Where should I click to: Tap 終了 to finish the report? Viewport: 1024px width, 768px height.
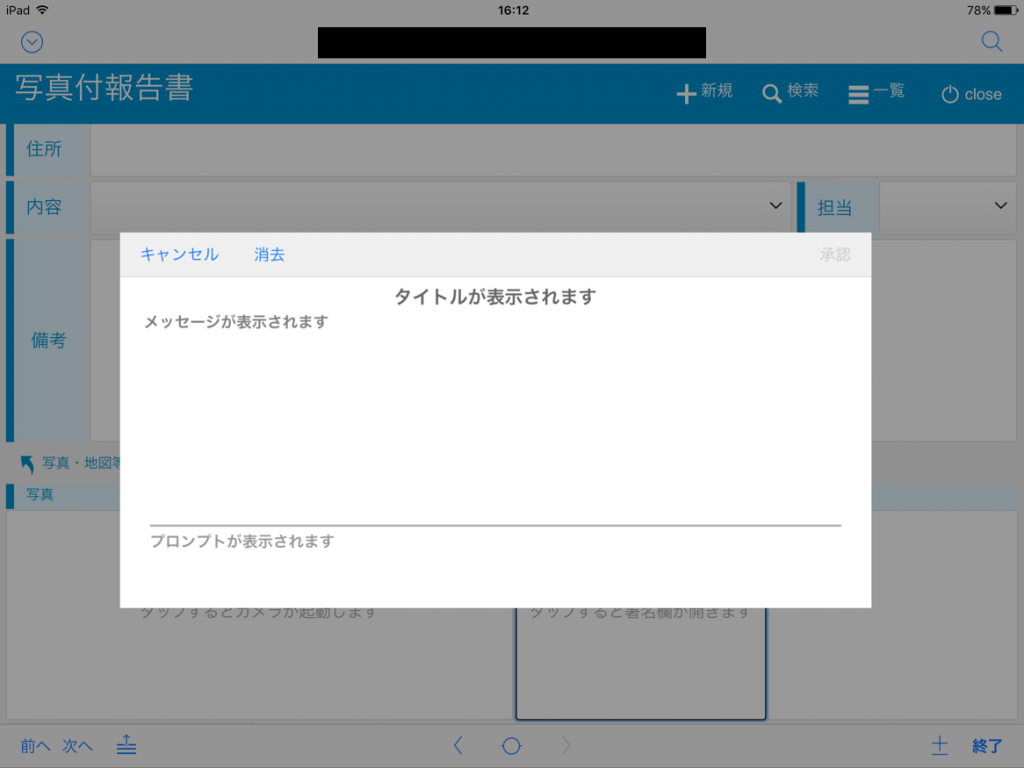987,745
